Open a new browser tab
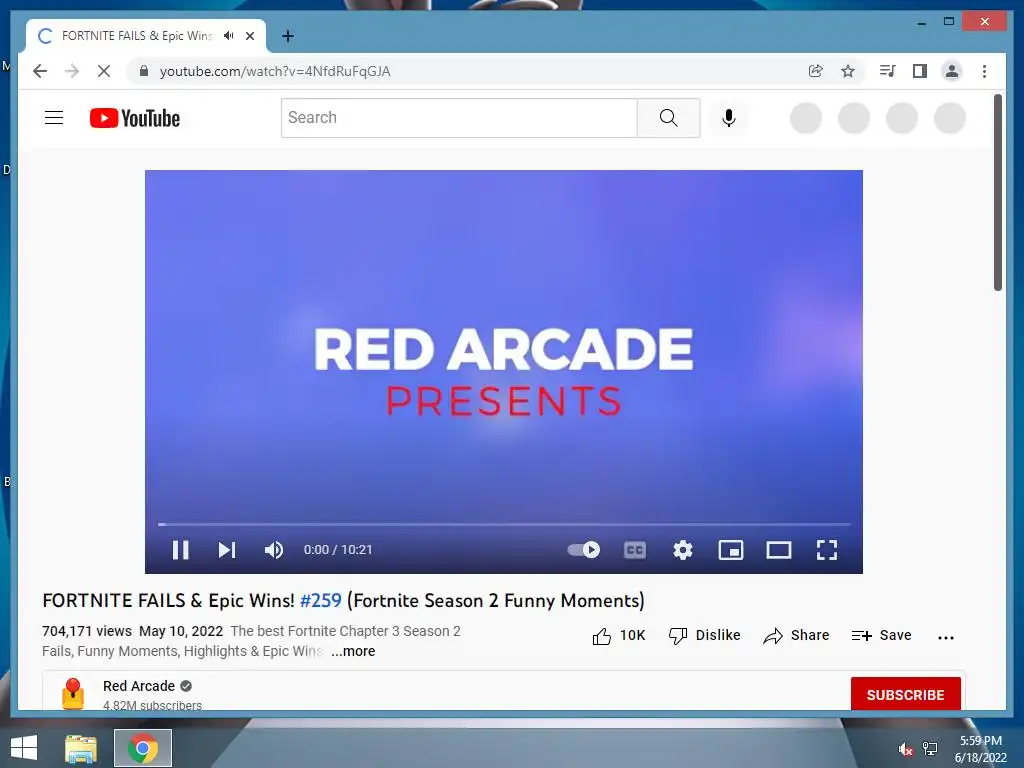This screenshot has width=1024, height=768. pos(287,36)
